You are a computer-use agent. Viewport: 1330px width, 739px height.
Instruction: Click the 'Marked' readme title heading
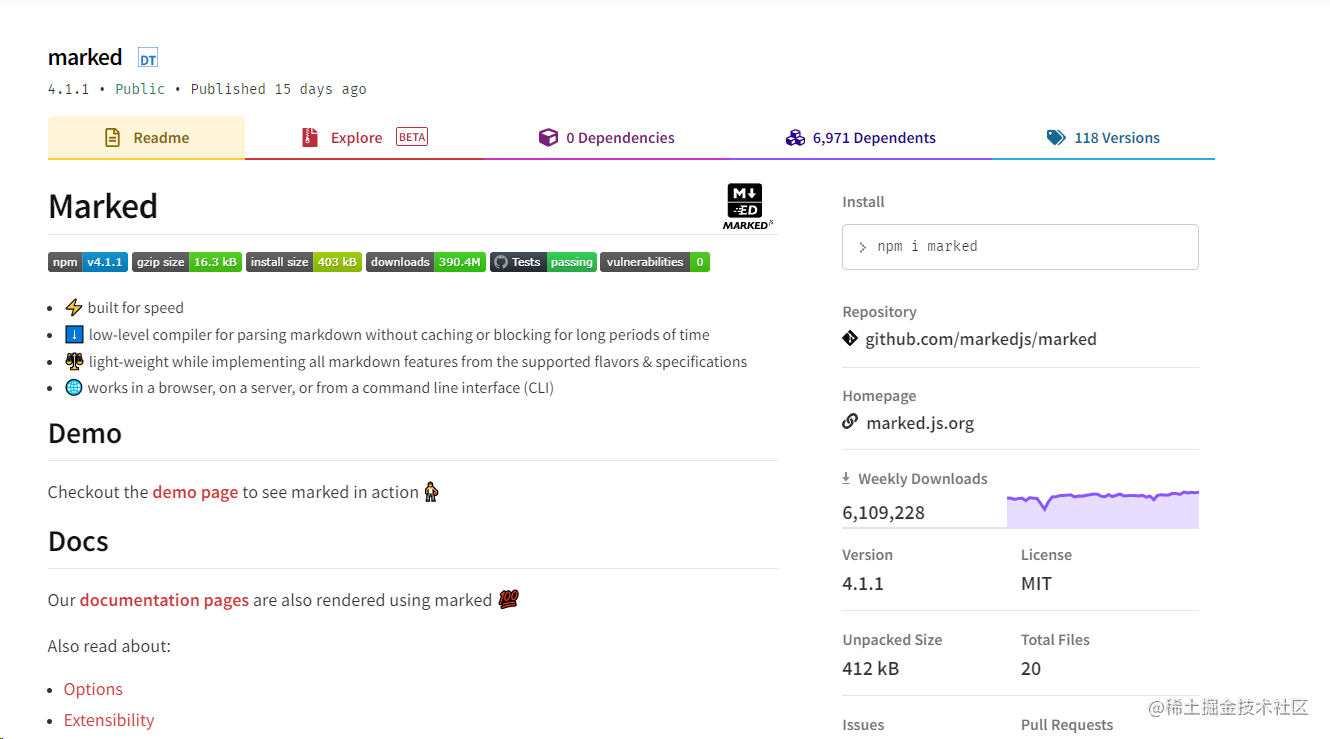coord(103,206)
